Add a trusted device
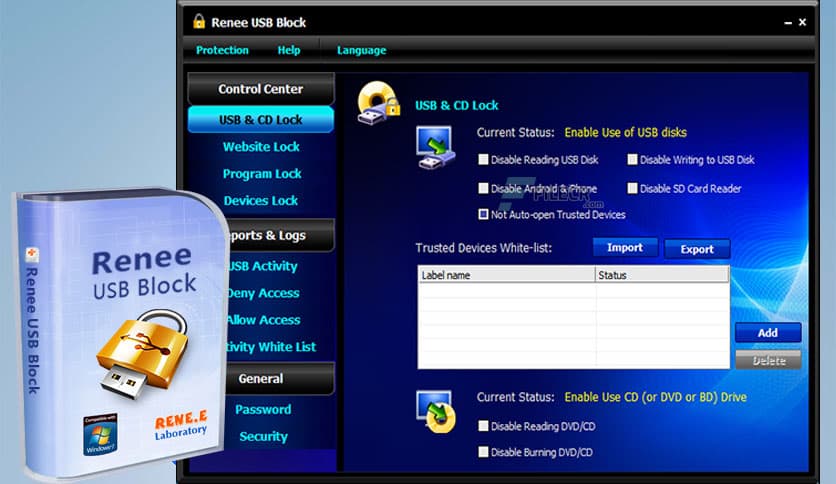The height and width of the screenshot is (484, 836). tap(768, 333)
